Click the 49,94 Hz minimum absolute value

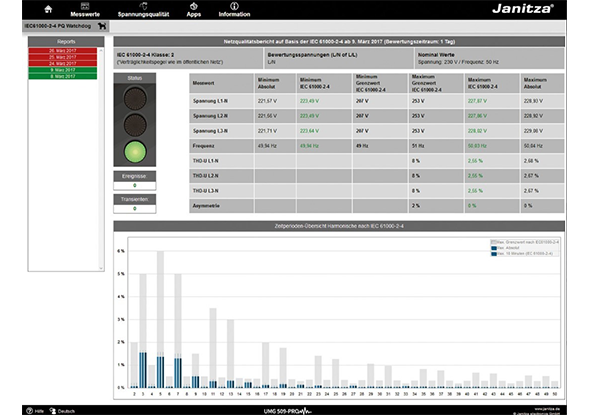click(x=267, y=146)
